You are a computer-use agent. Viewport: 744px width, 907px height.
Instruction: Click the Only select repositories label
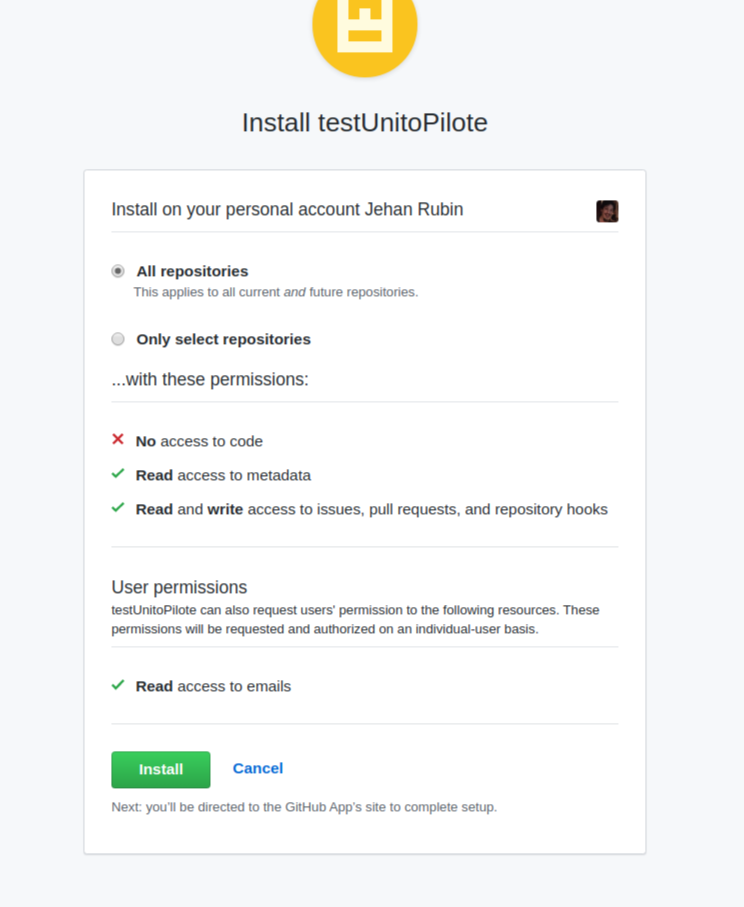223,339
